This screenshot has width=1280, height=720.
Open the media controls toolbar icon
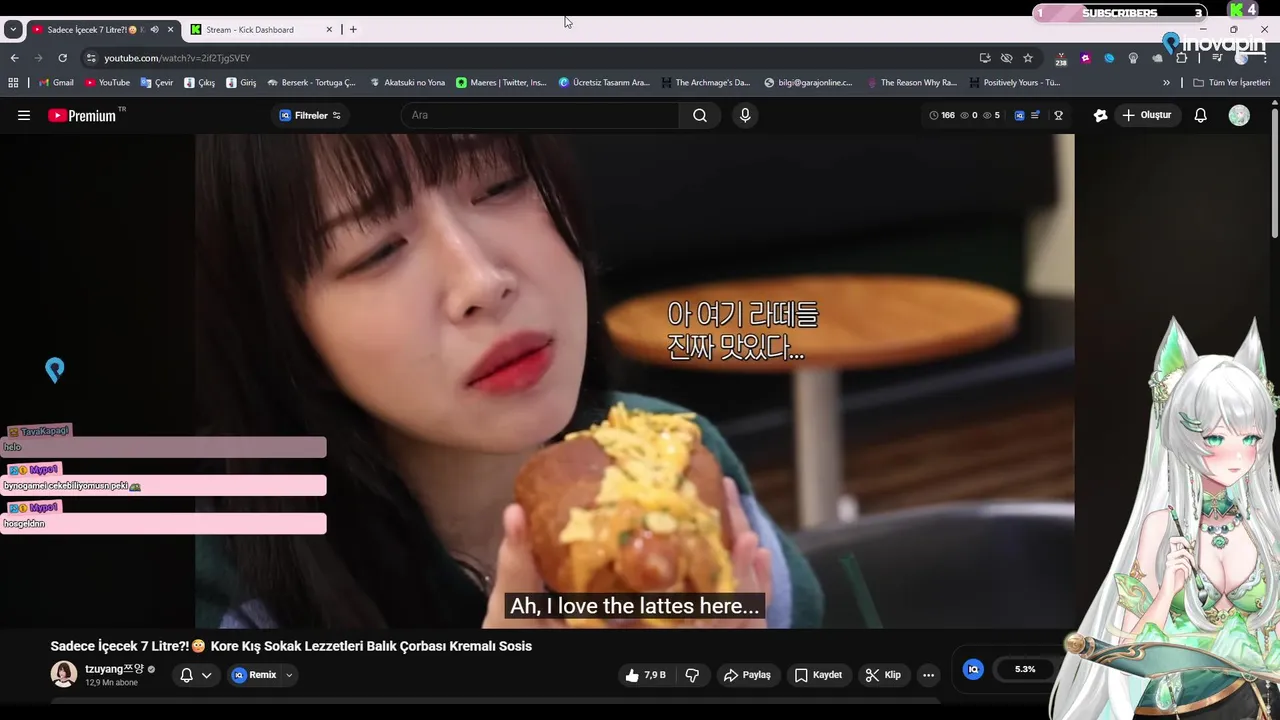pyautogui.click(x=1217, y=58)
